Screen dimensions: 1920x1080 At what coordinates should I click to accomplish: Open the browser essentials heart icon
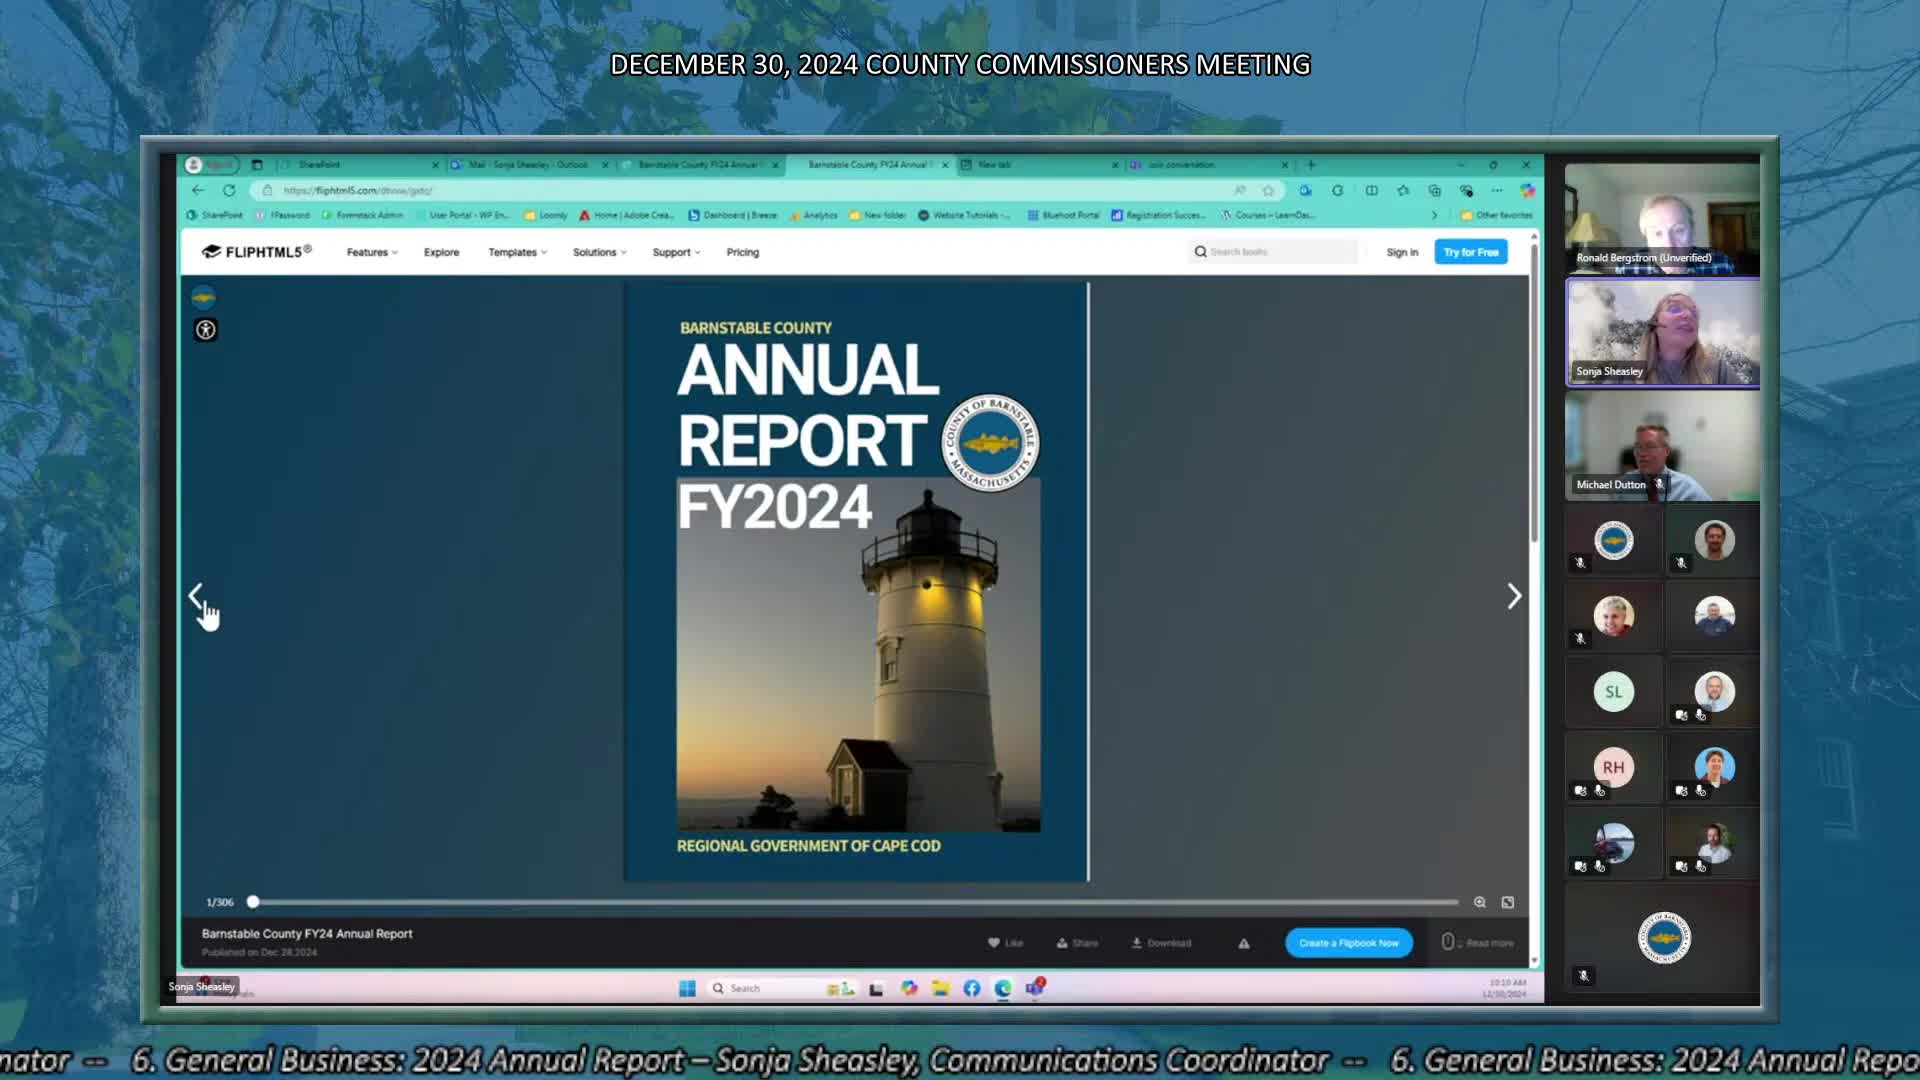click(1466, 190)
